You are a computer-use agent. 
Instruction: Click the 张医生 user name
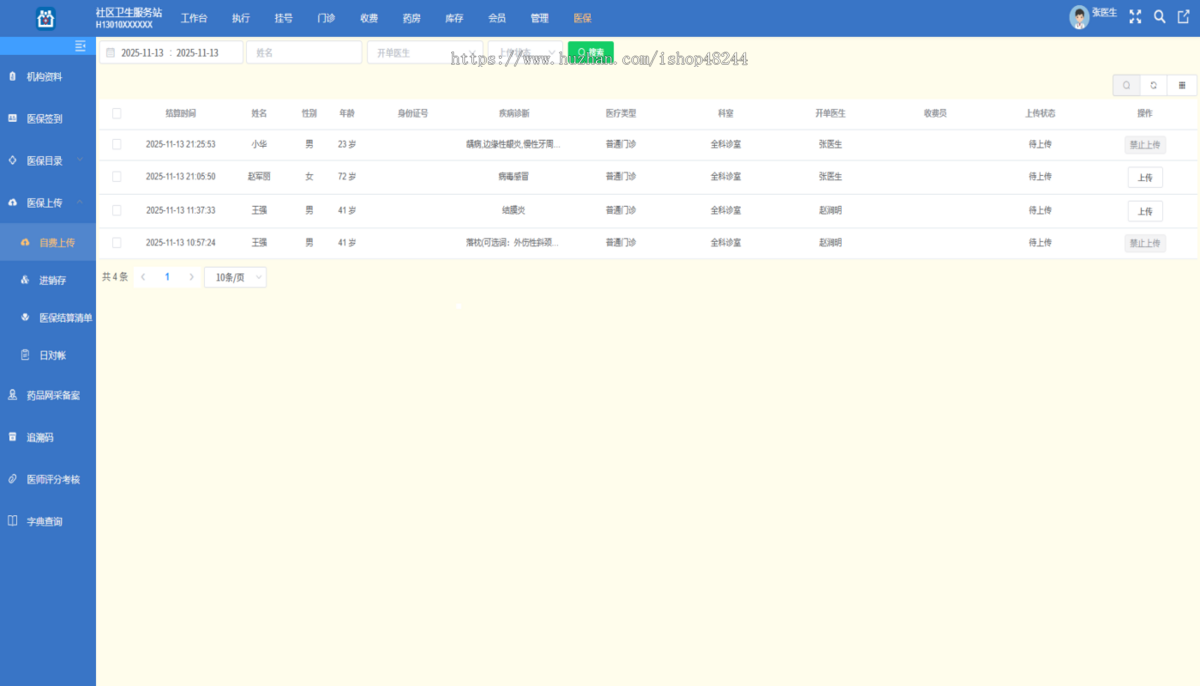tap(1105, 12)
